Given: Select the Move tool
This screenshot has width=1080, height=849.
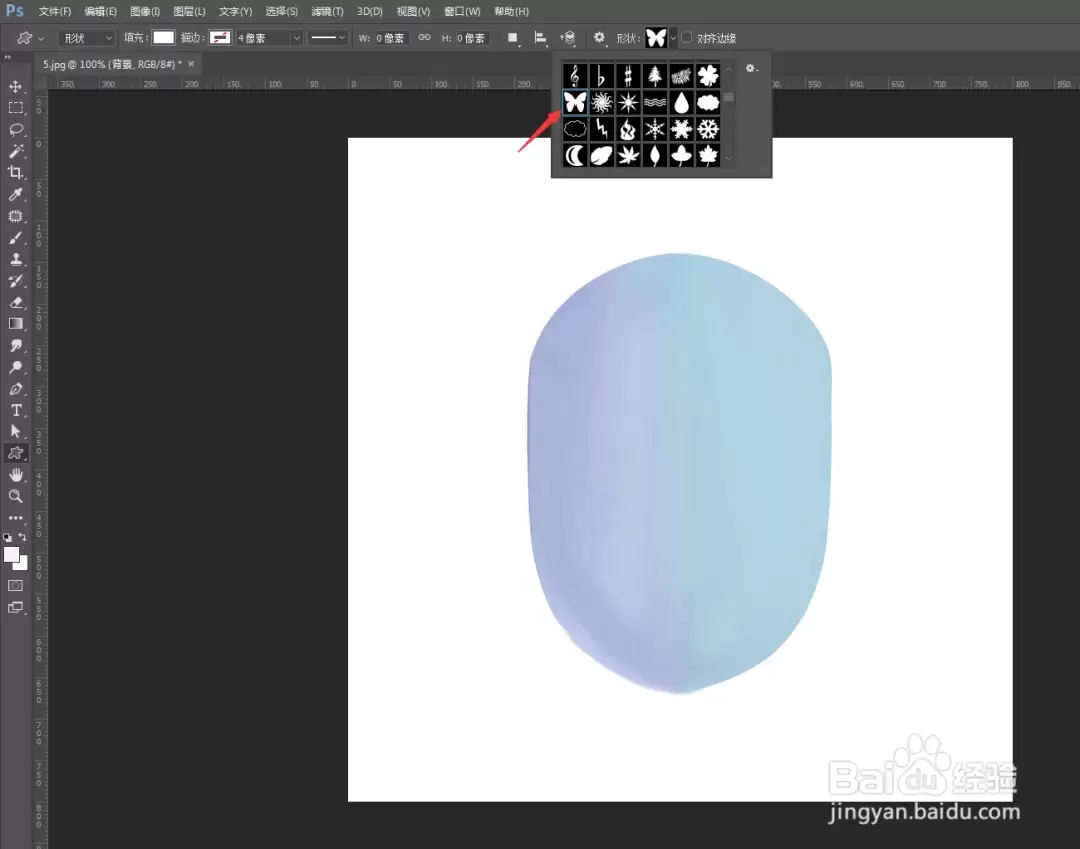Looking at the screenshot, I should (15, 87).
